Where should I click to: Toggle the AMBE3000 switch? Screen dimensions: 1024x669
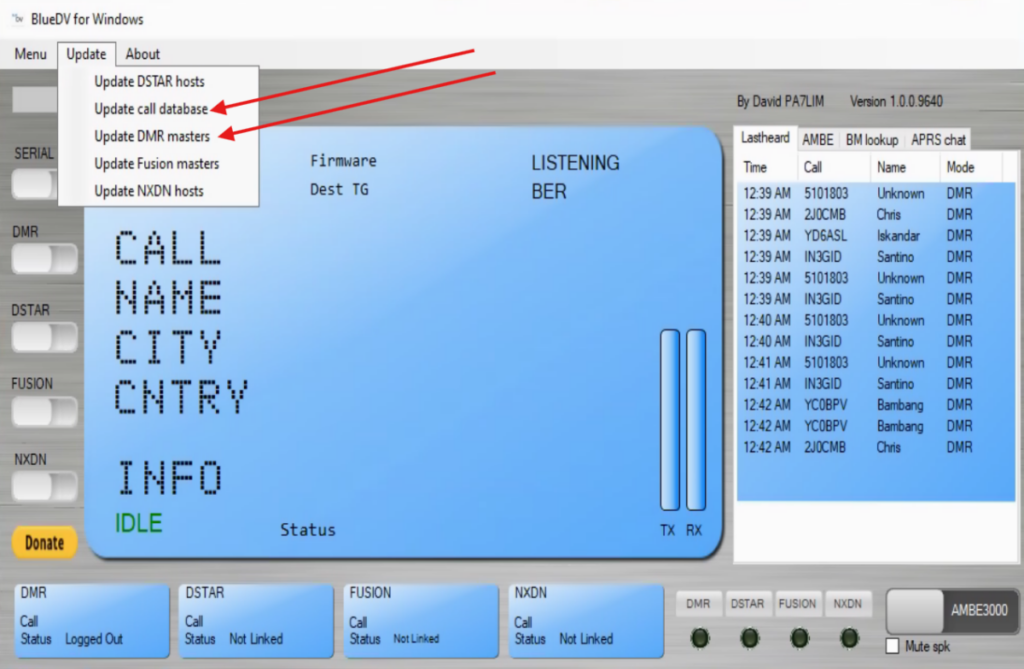coord(949,610)
